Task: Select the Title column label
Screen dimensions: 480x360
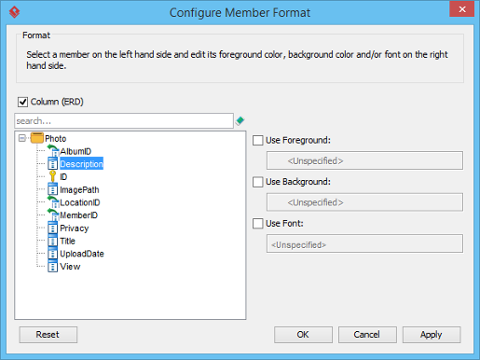Action: click(x=68, y=241)
